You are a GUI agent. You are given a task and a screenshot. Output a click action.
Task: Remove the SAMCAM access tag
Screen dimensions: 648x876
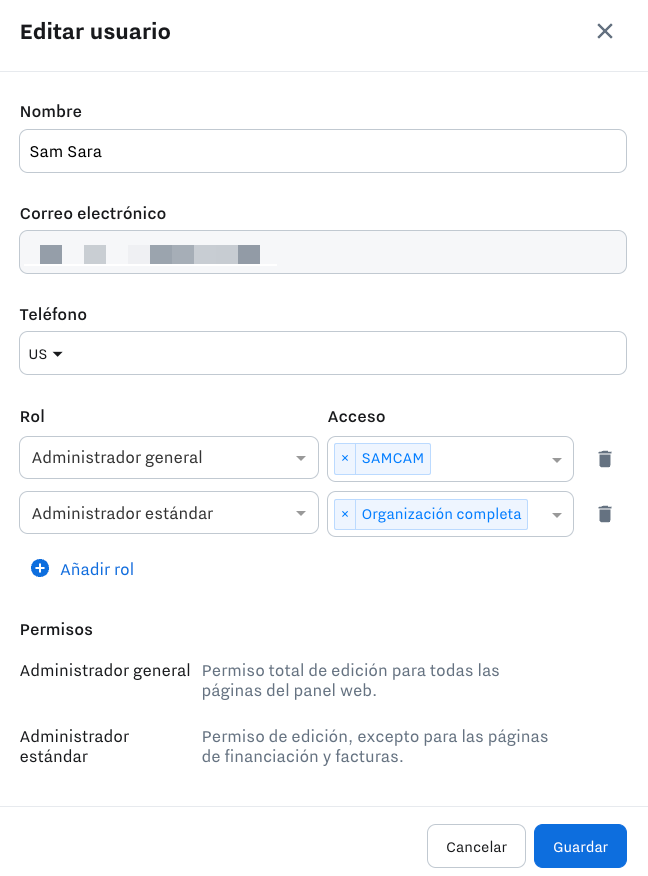[x=345, y=458]
